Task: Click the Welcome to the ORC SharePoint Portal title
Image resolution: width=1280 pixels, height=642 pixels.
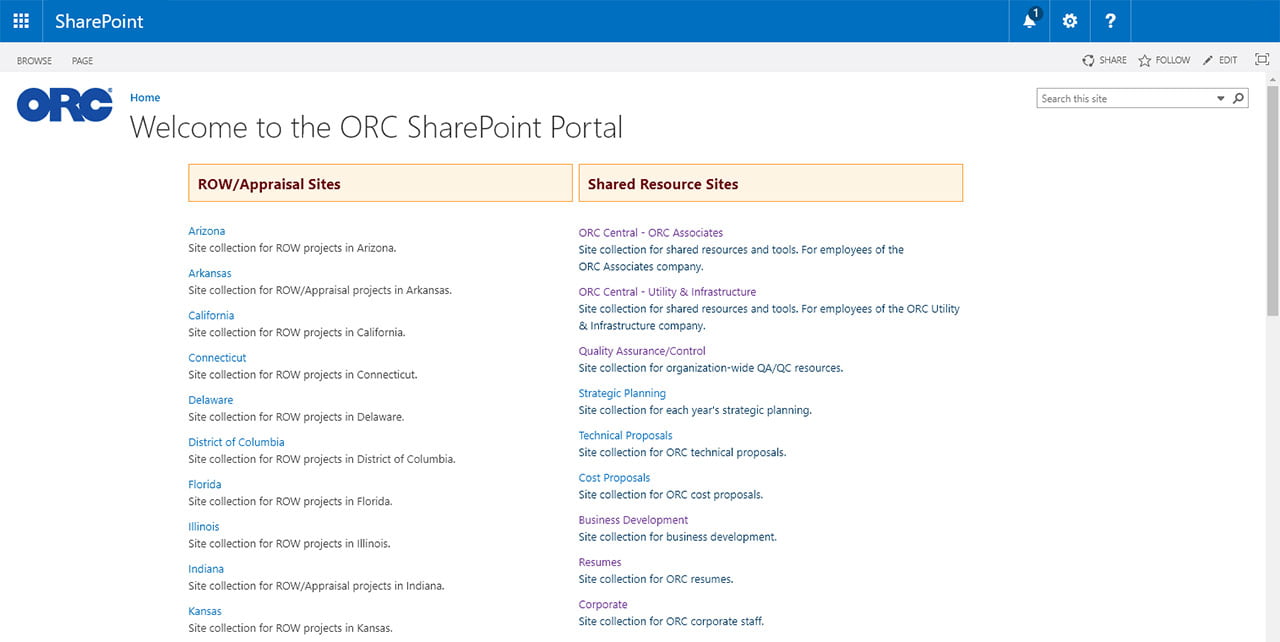Action: pyautogui.click(x=376, y=127)
